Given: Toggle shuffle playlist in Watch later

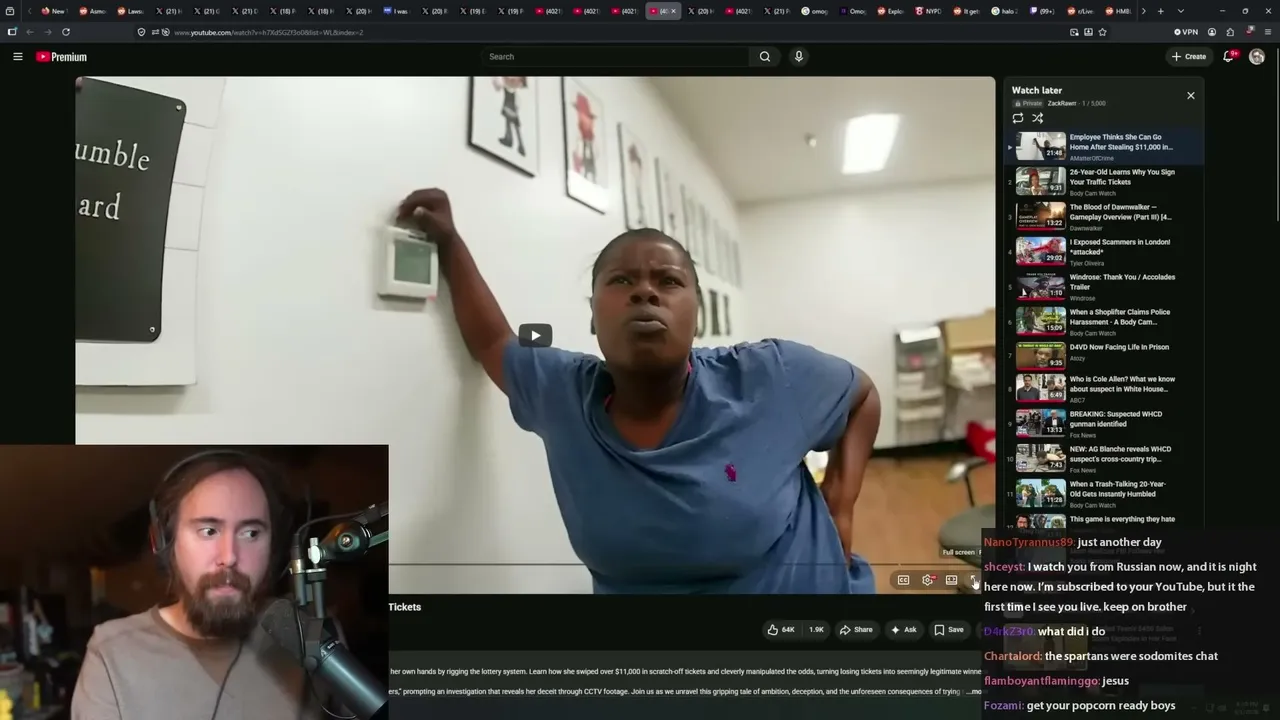Looking at the screenshot, I should tap(1038, 118).
